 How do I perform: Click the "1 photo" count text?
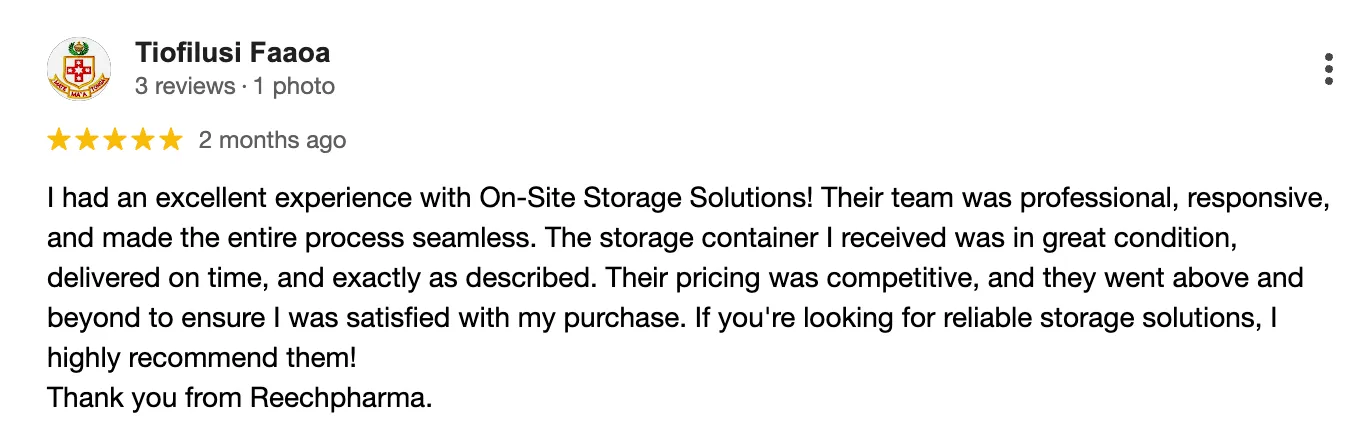pyautogui.click(x=294, y=87)
